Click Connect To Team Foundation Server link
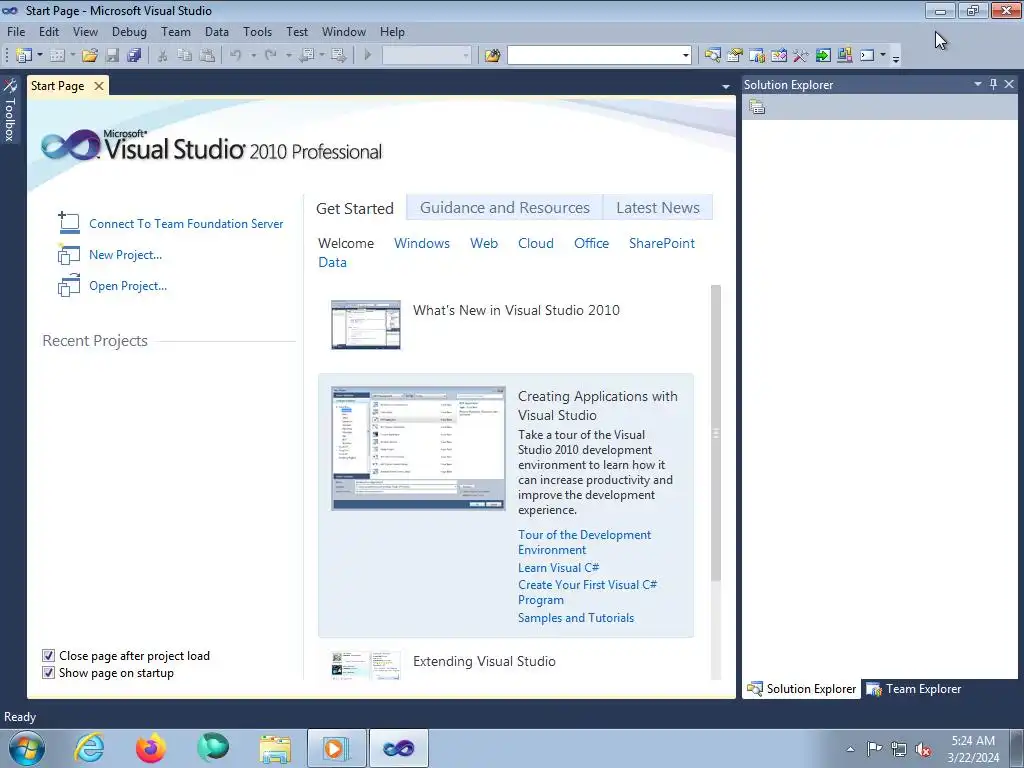This screenshot has height=768, width=1024. 186,224
